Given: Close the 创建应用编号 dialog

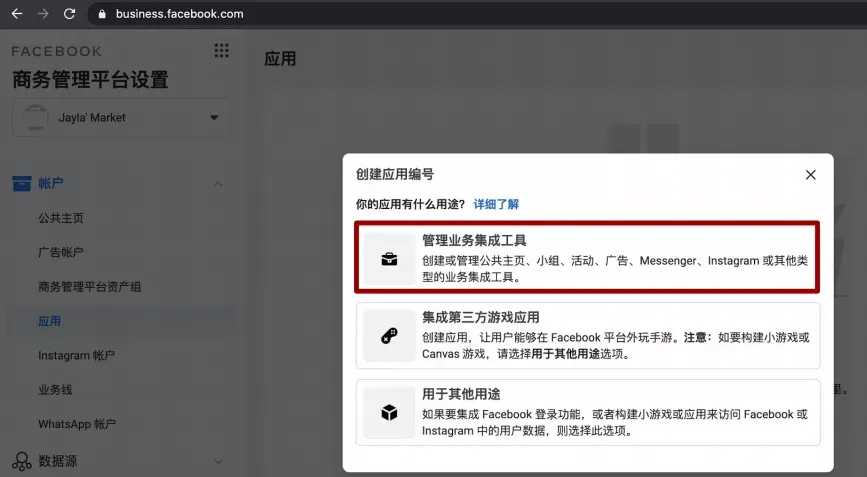Looking at the screenshot, I should click(811, 175).
